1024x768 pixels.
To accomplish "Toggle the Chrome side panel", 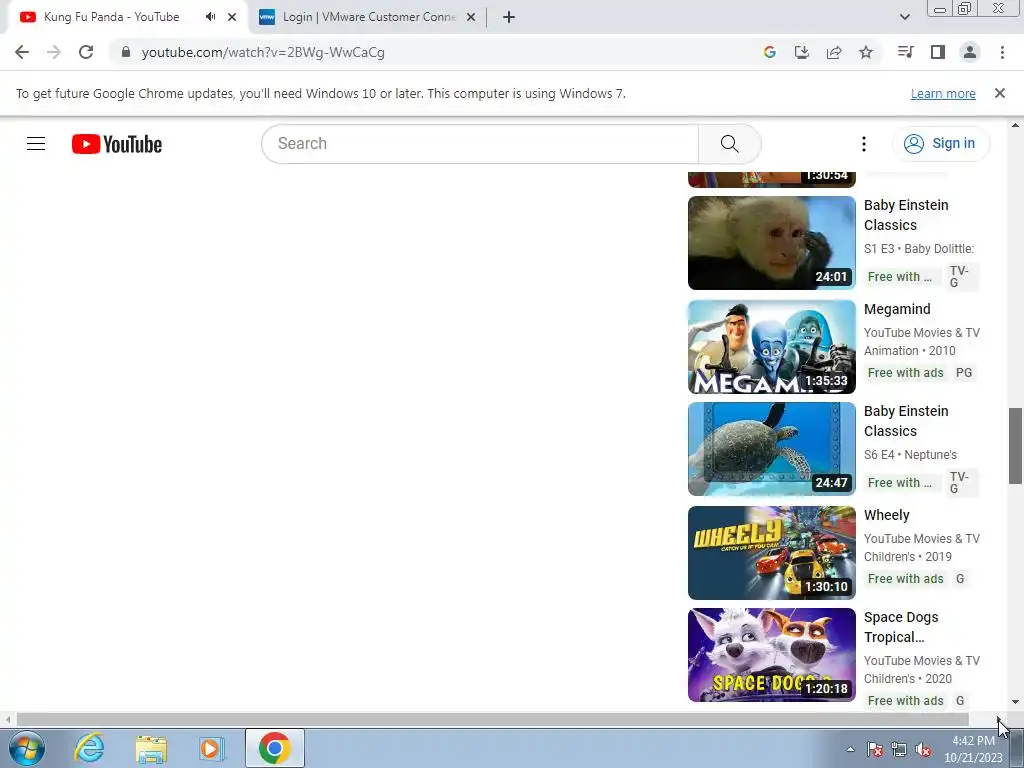I will pos(938,52).
